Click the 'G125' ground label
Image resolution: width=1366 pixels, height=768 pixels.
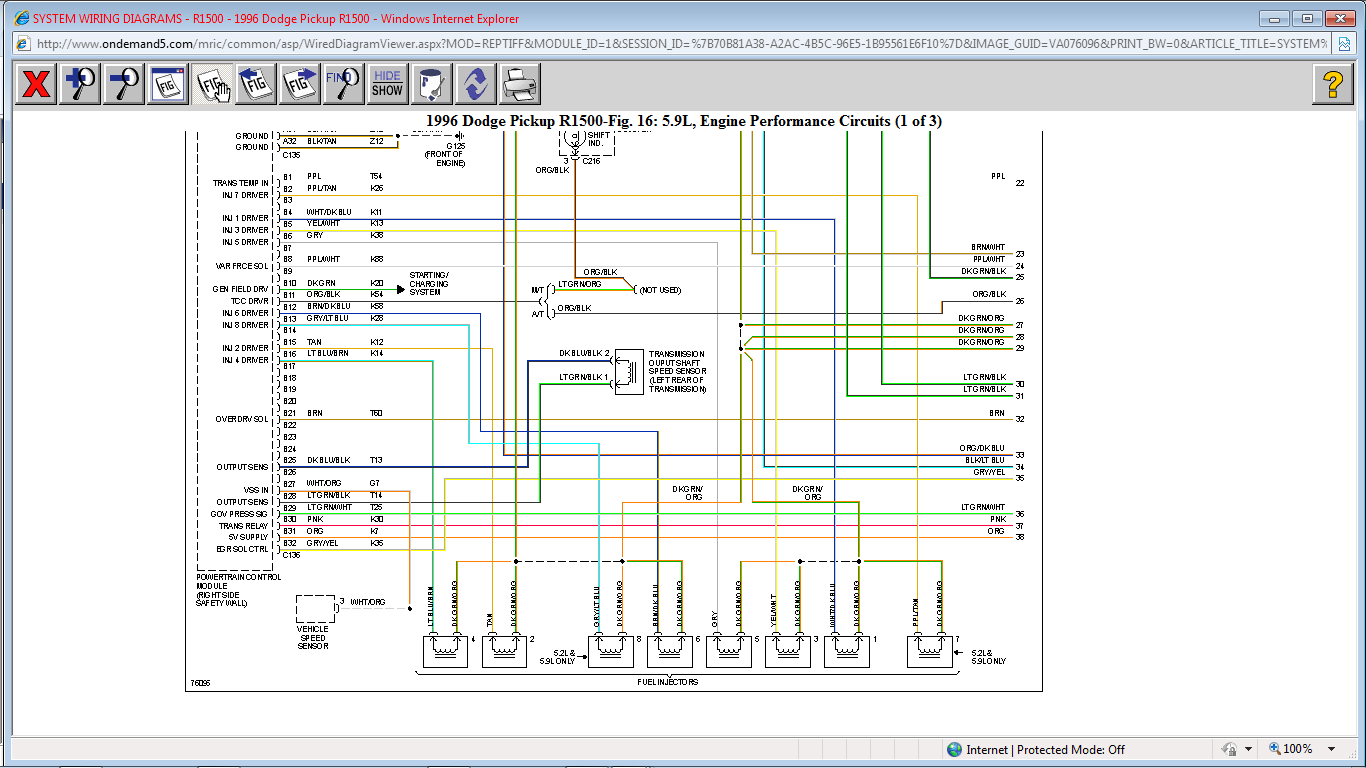click(x=455, y=146)
